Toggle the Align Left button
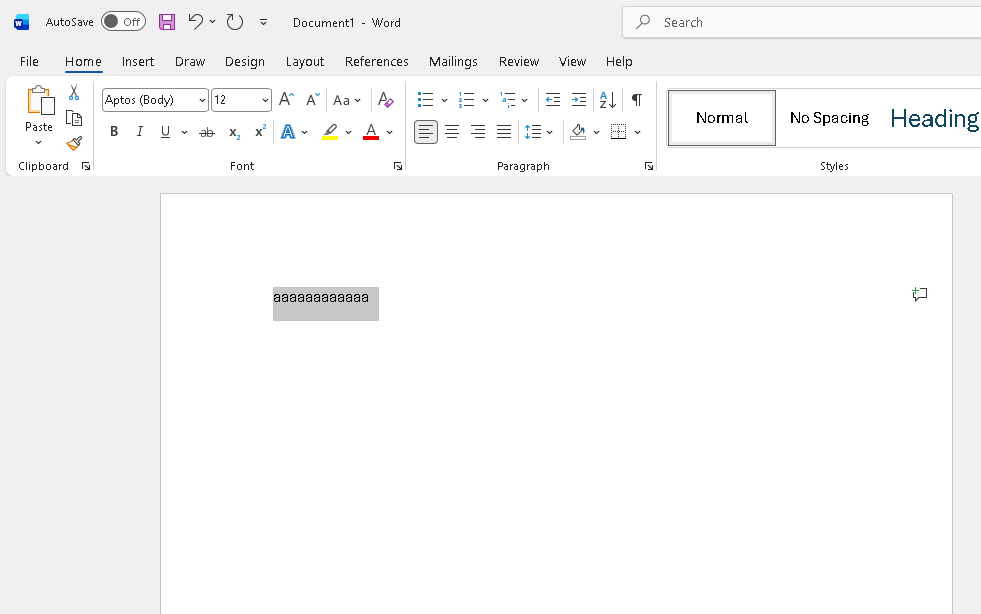Viewport: 981px width, 614px height. click(x=425, y=132)
